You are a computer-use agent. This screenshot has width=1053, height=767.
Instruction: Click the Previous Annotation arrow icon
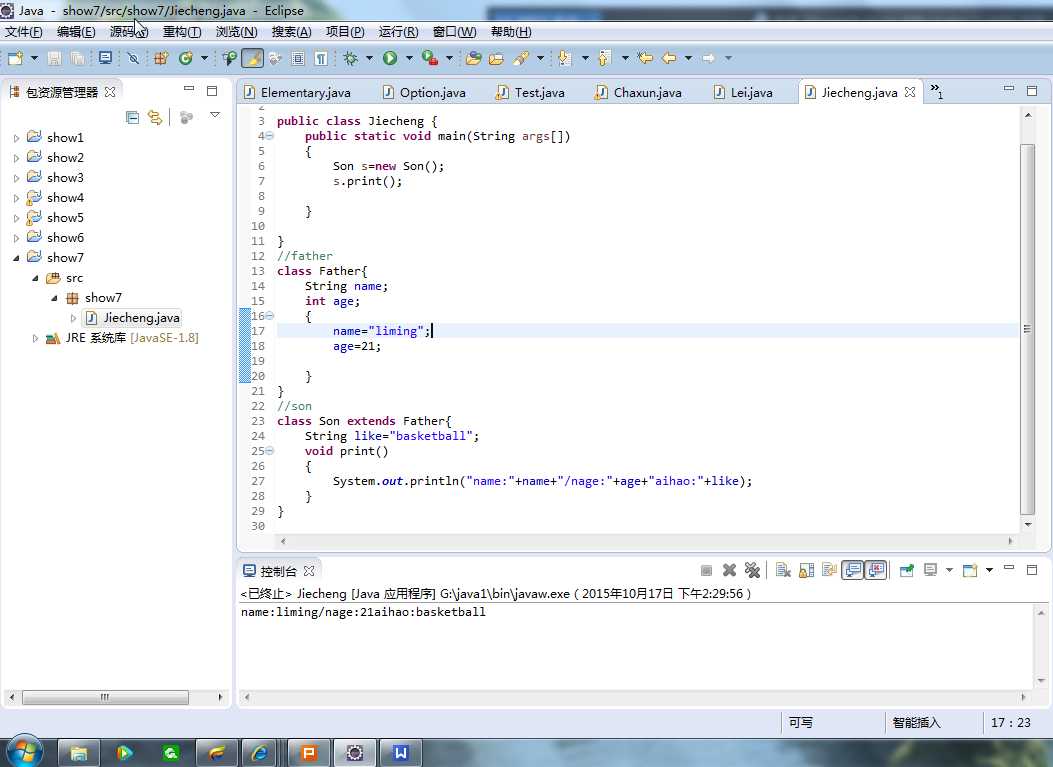click(604, 58)
